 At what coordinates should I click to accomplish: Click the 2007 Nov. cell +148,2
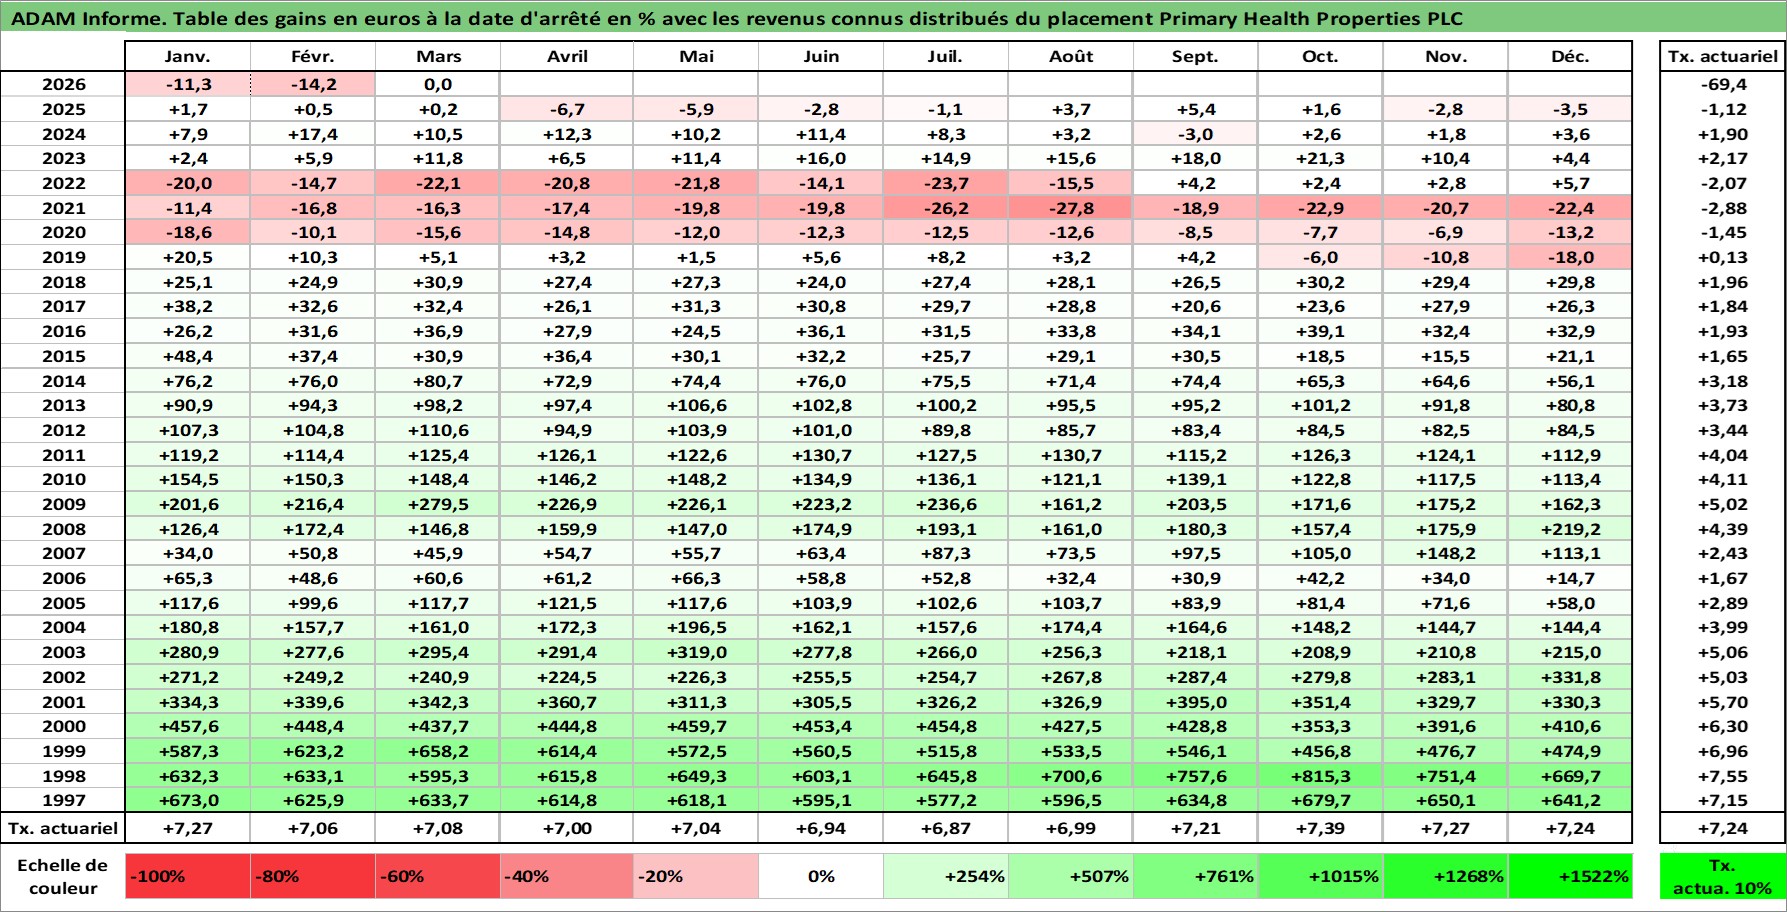coord(1446,553)
